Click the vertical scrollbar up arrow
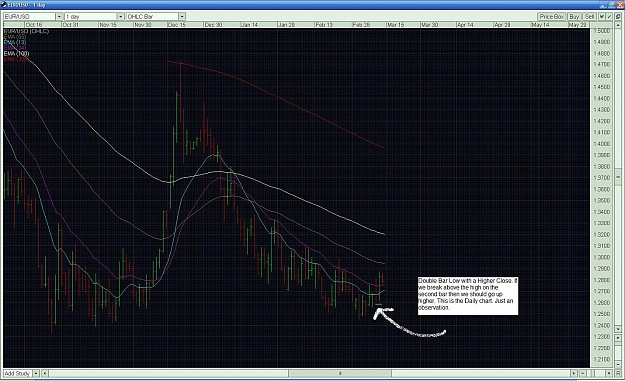The height and width of the screenshot is (381, 625). [x=618, y=25]
